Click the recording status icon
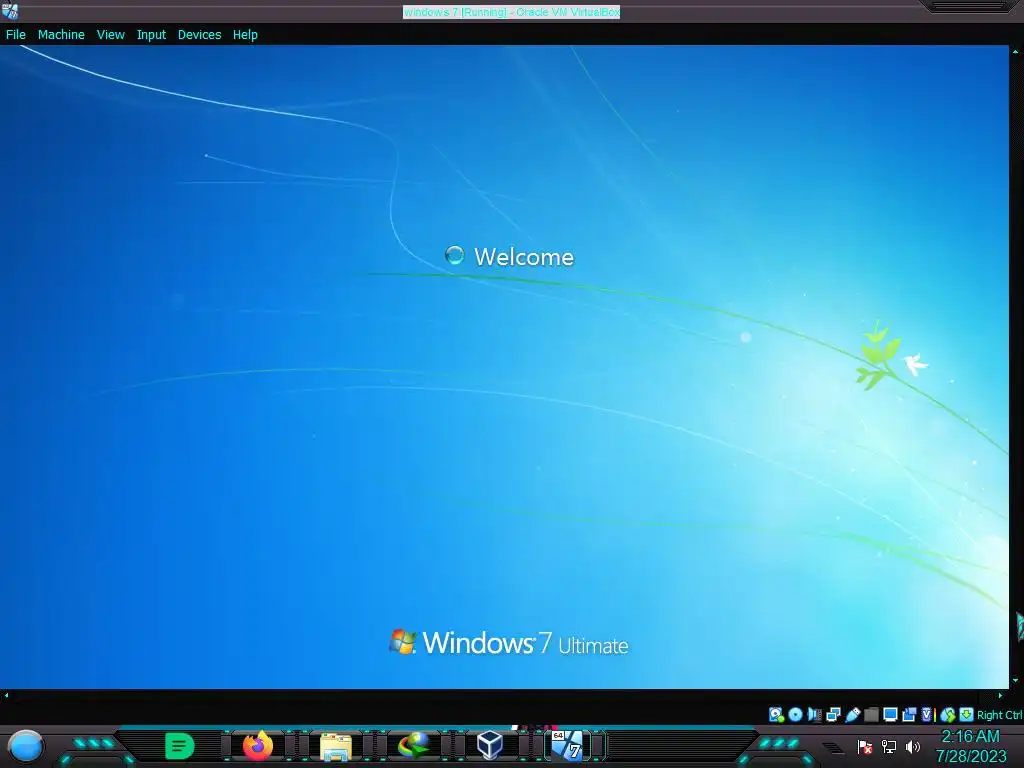The height and width of the screenshot is (768, 1024). coord(909,714)
